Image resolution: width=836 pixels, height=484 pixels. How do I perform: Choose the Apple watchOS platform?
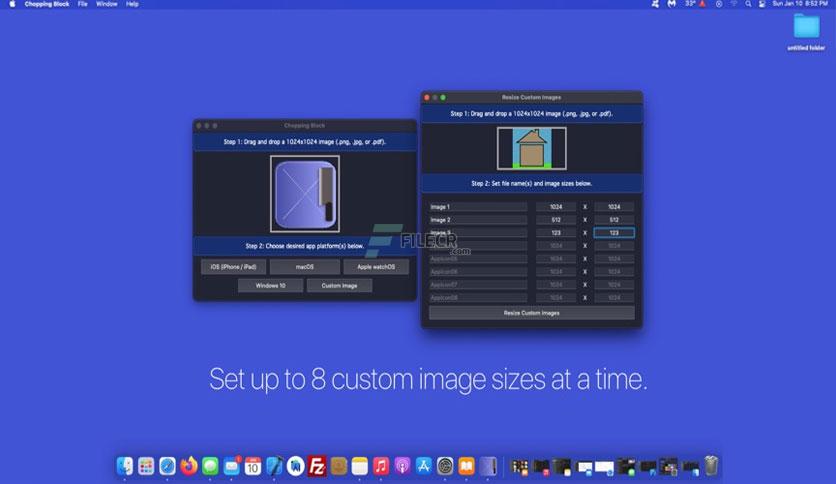coord(376,267)
